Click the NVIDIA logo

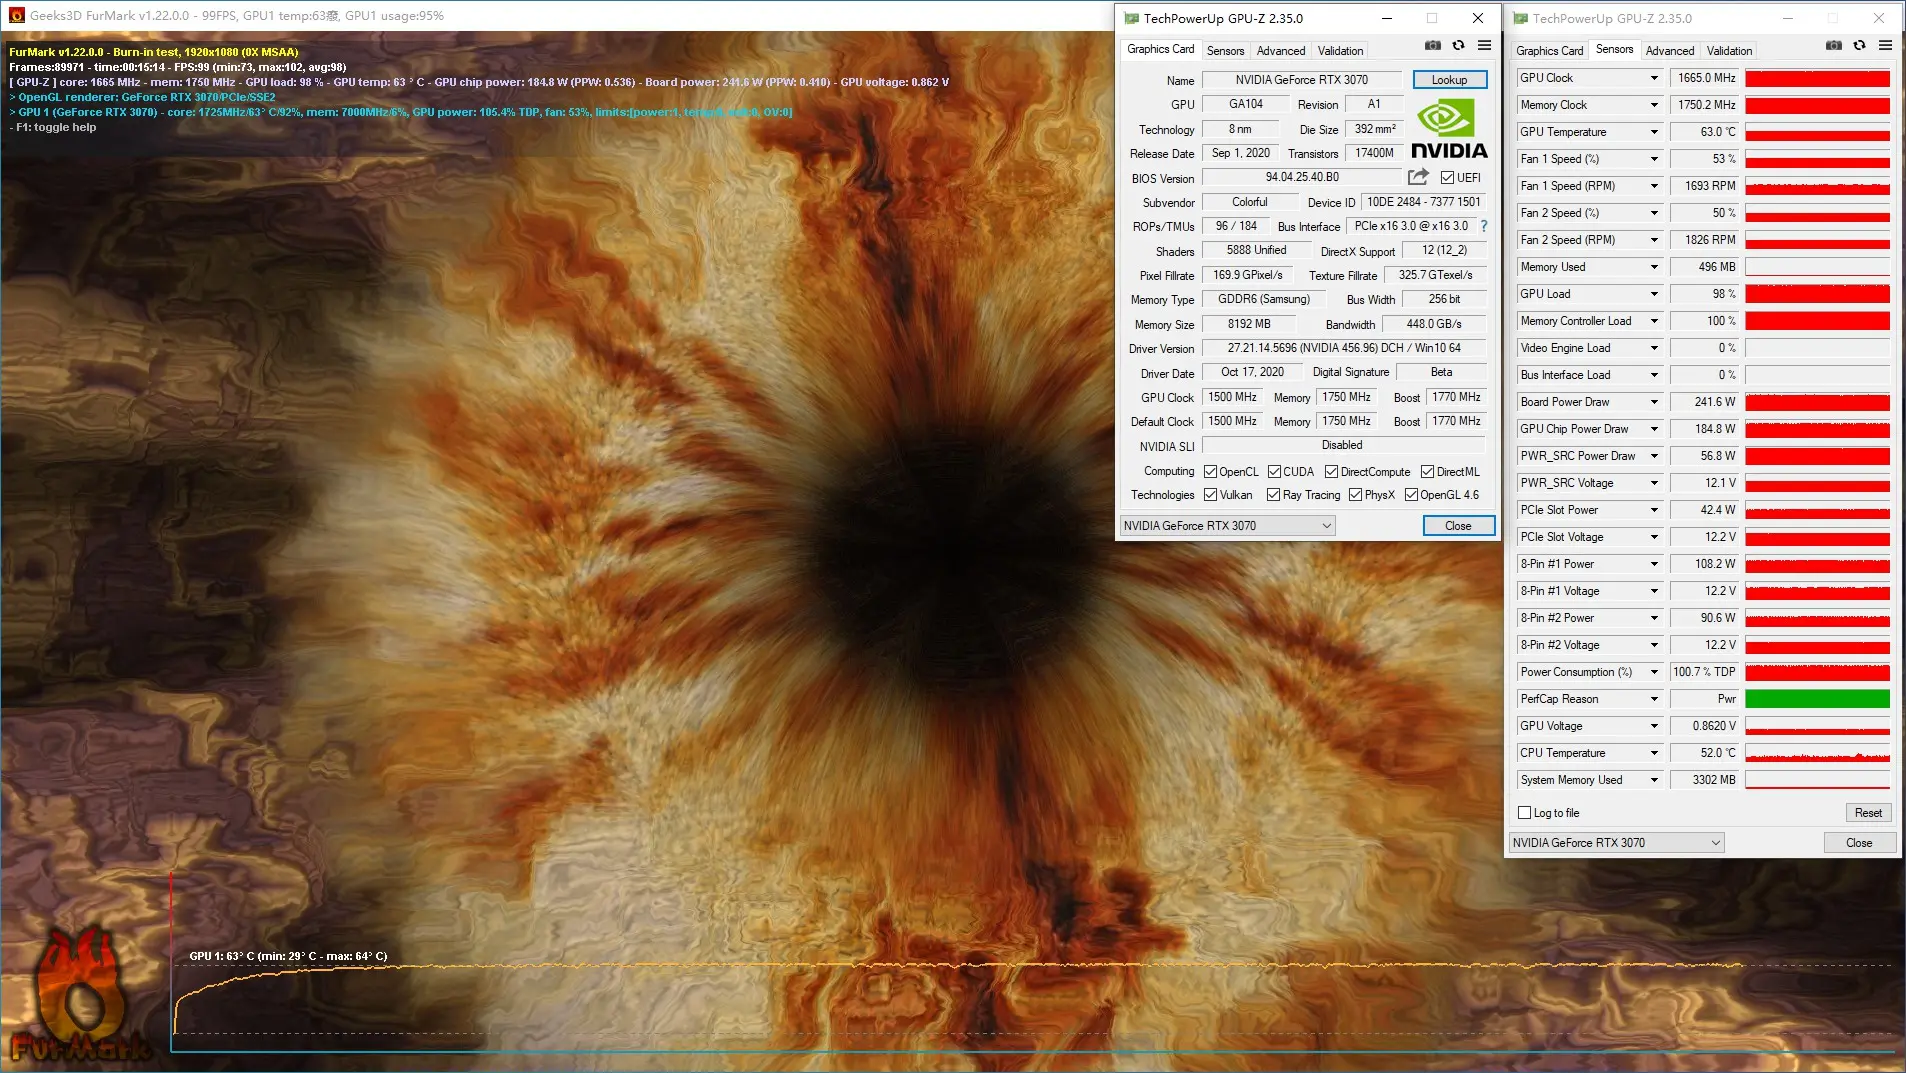point(1449,130)
